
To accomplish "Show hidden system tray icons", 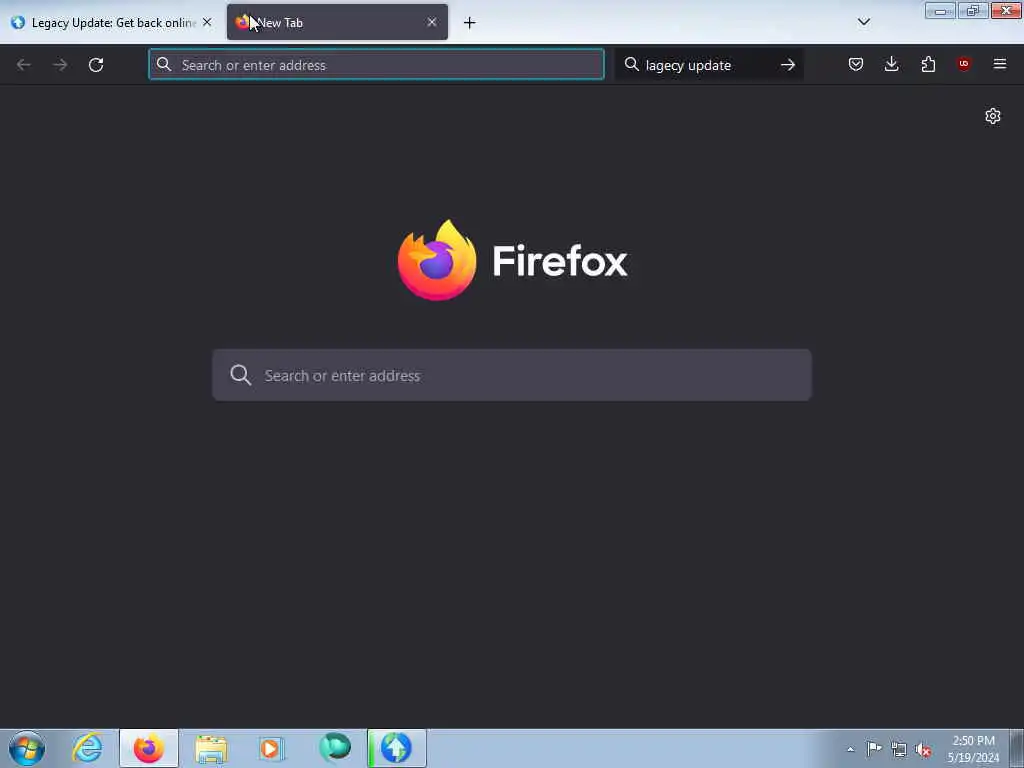I will 850,749.
